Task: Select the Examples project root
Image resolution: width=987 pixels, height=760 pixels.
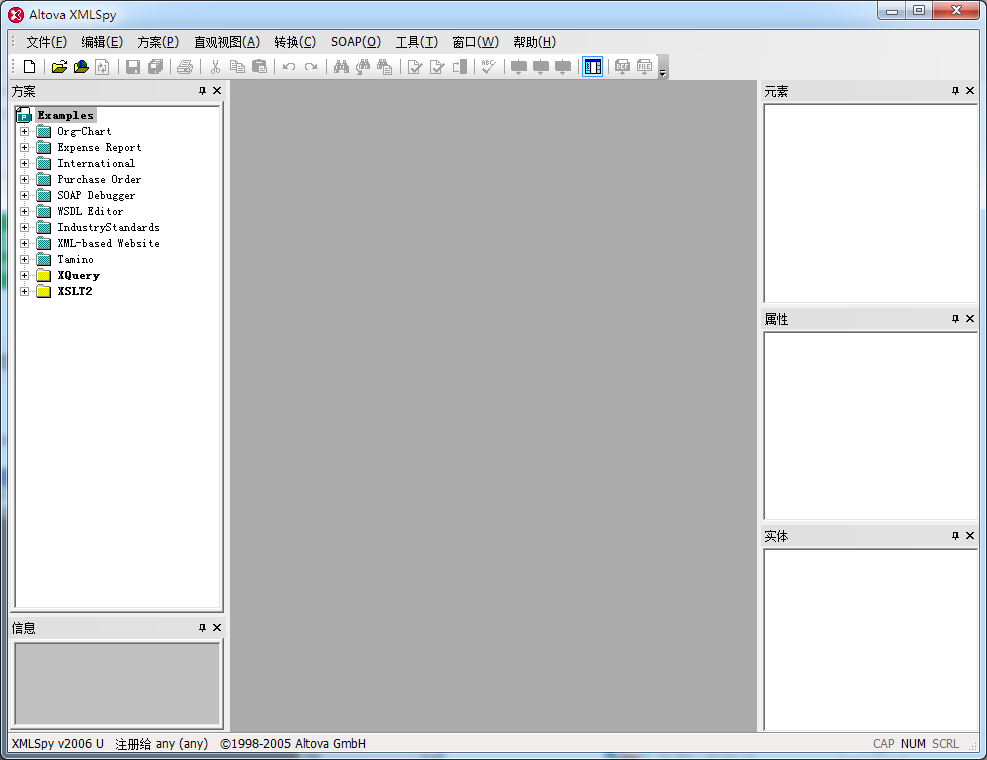Action: pyautogui.click(x=65, y=115)
